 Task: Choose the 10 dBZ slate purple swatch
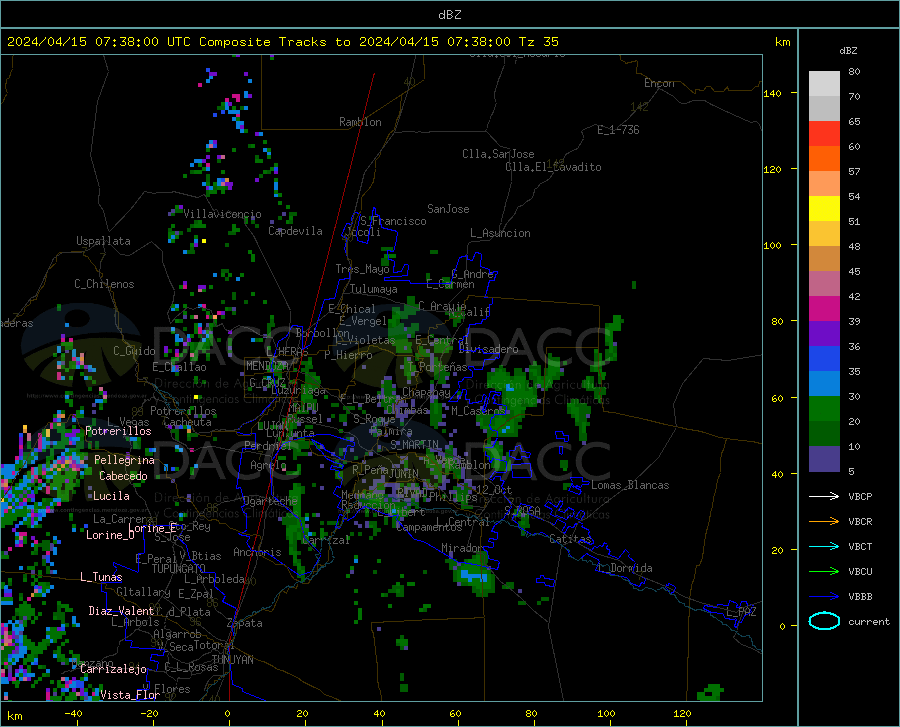(x=824, y=459)
